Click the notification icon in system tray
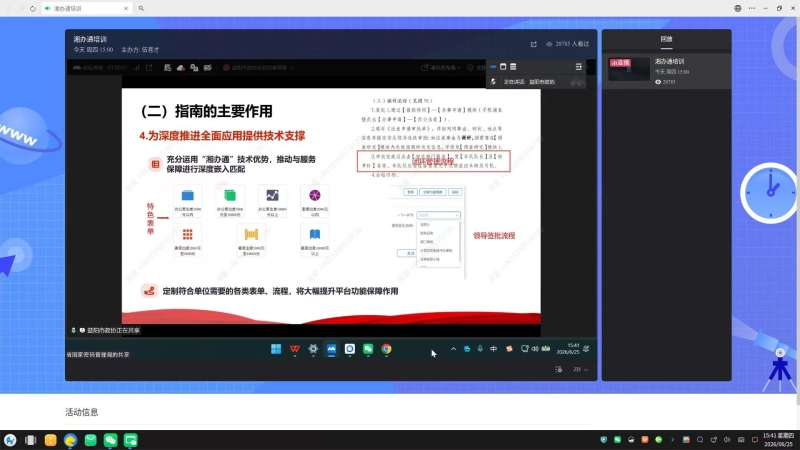 point(755,439)
